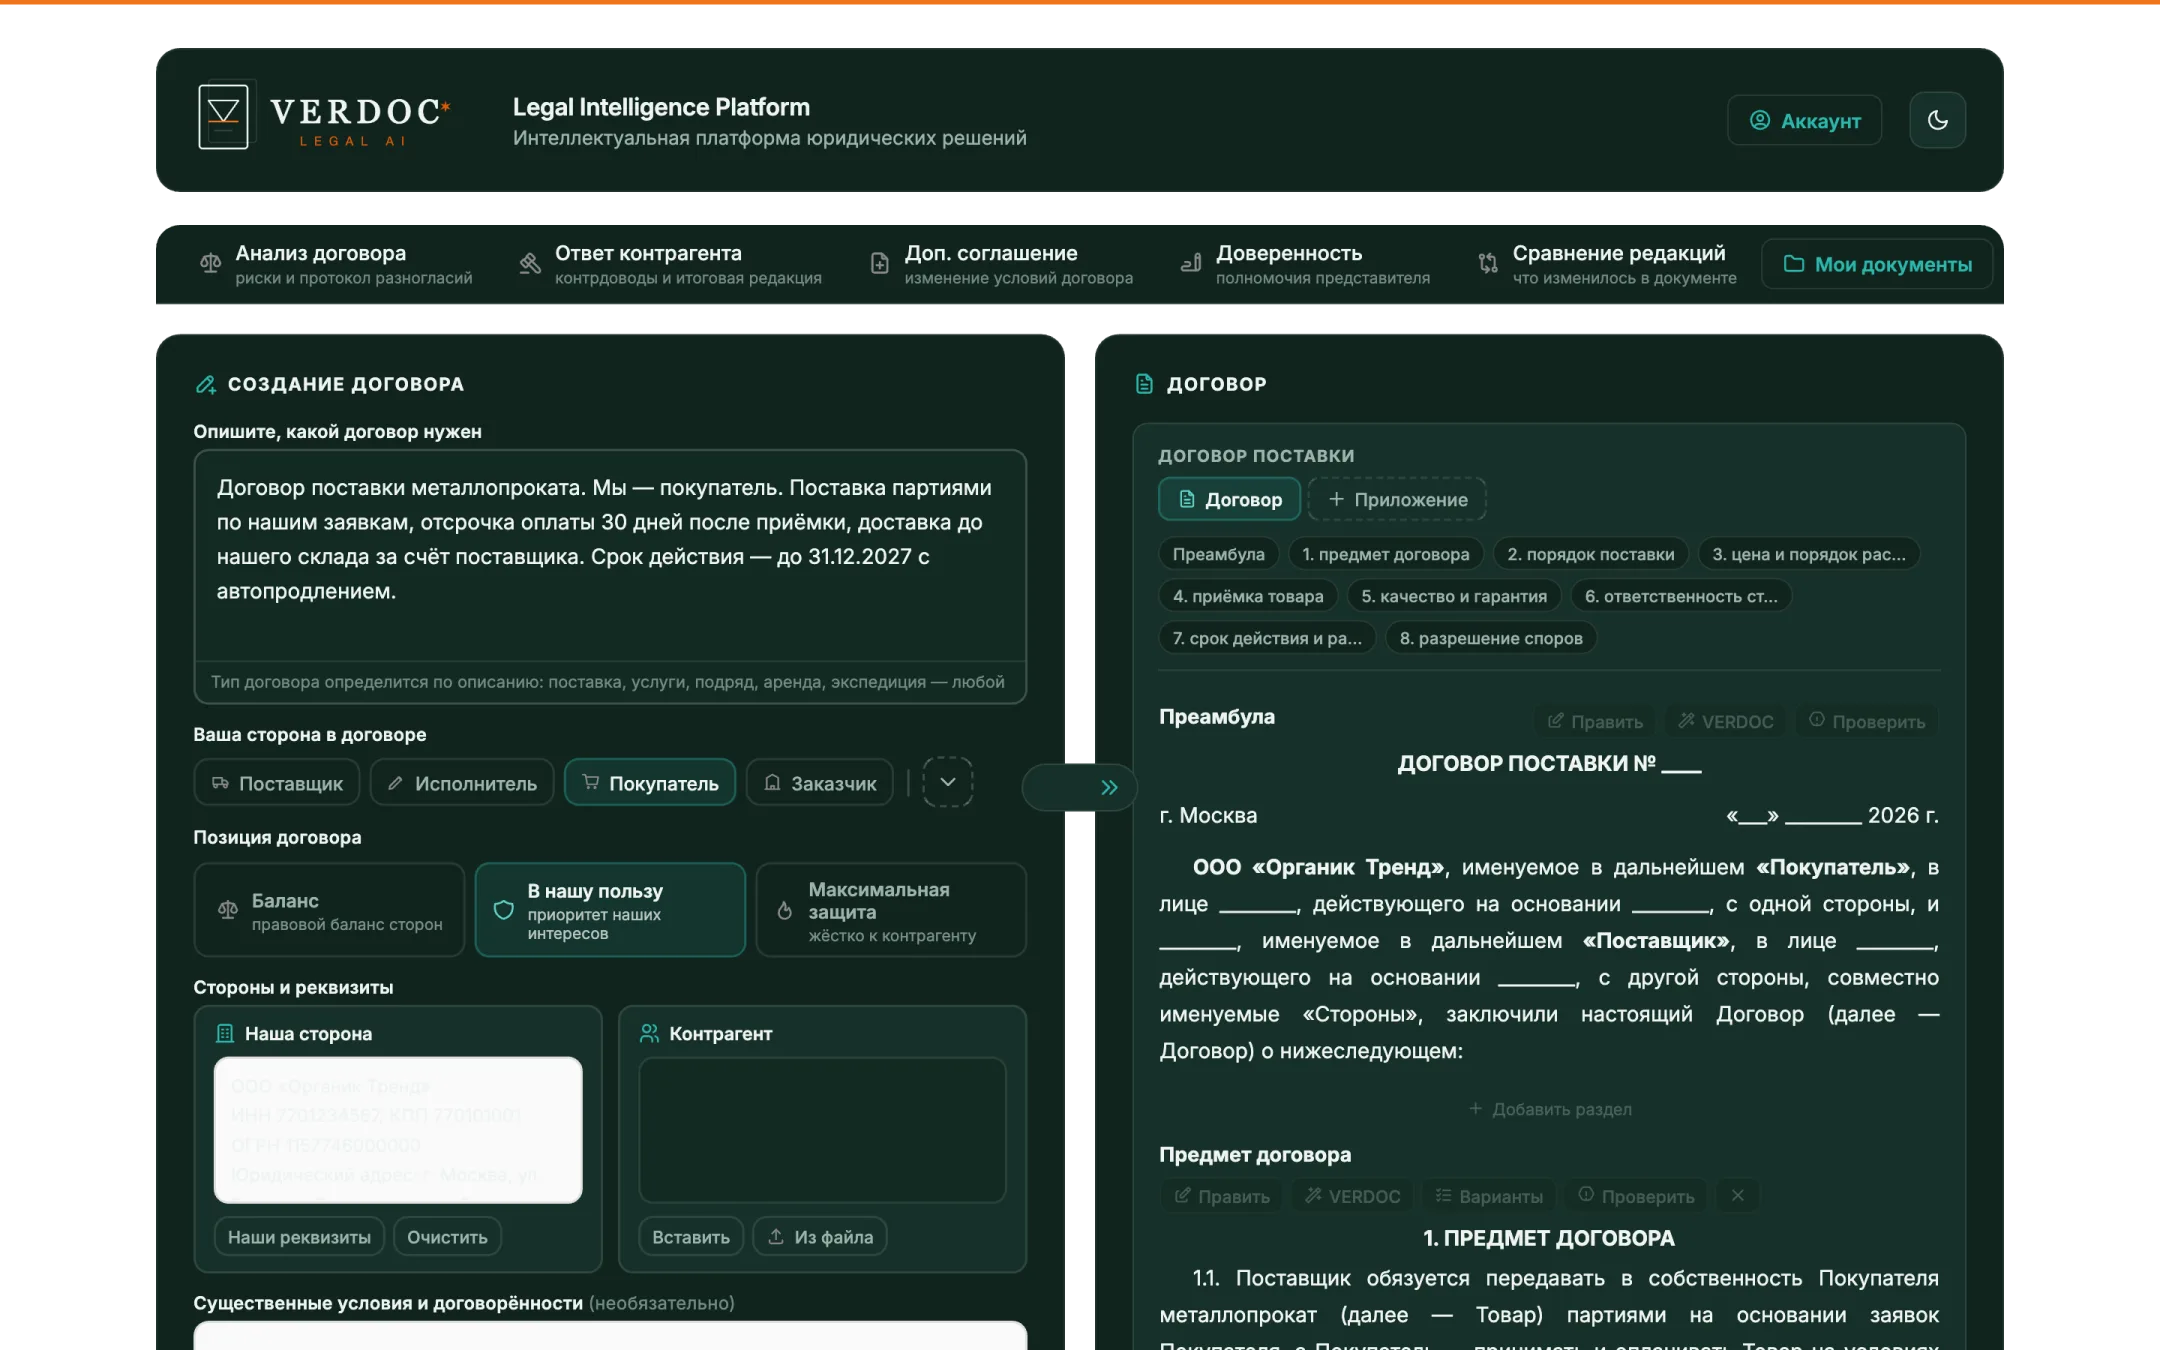Select Исполнитель as your side
The height and width of the screenshot is (1350, 2160).
462,783
